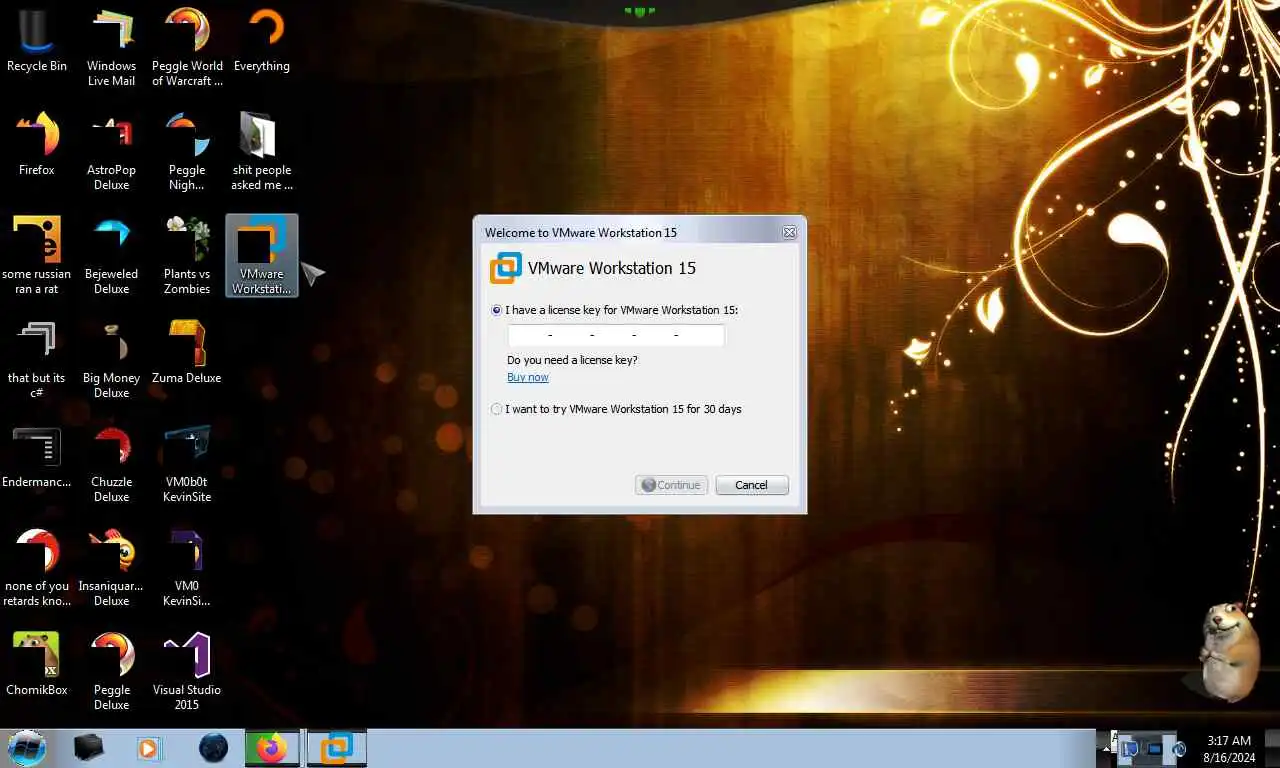Select Plants vs Zombies desktop icon
1280x768 pixels.
187,256
